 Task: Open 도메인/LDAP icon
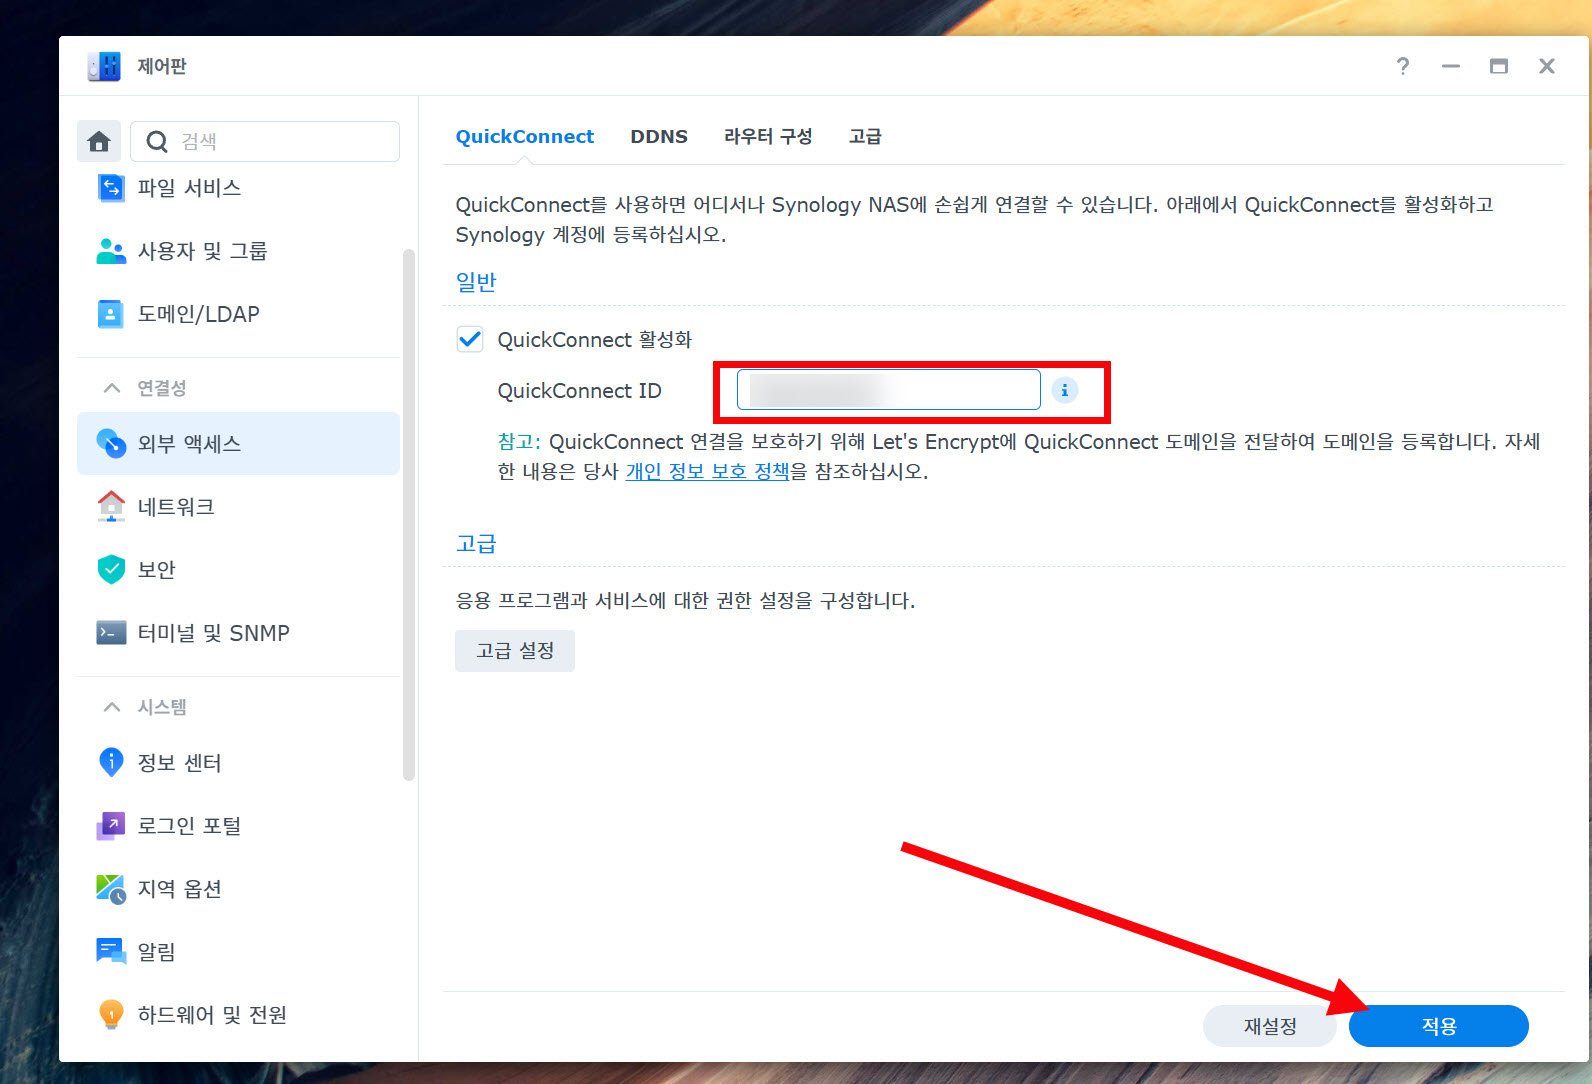click(x=111, y=314)
